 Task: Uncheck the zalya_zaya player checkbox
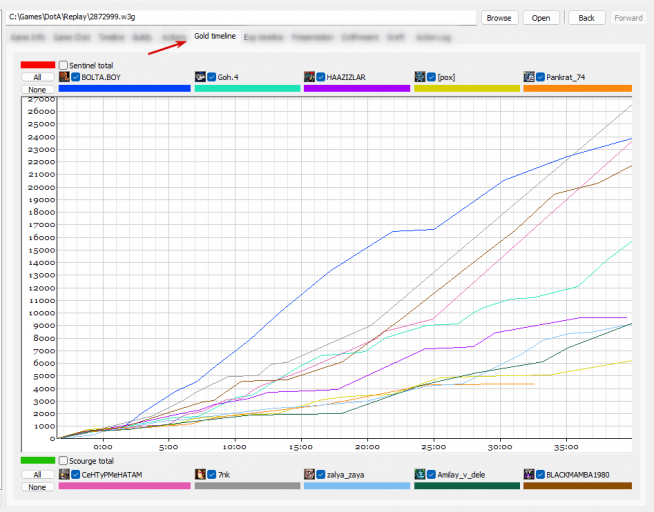(x=321, y=474)
